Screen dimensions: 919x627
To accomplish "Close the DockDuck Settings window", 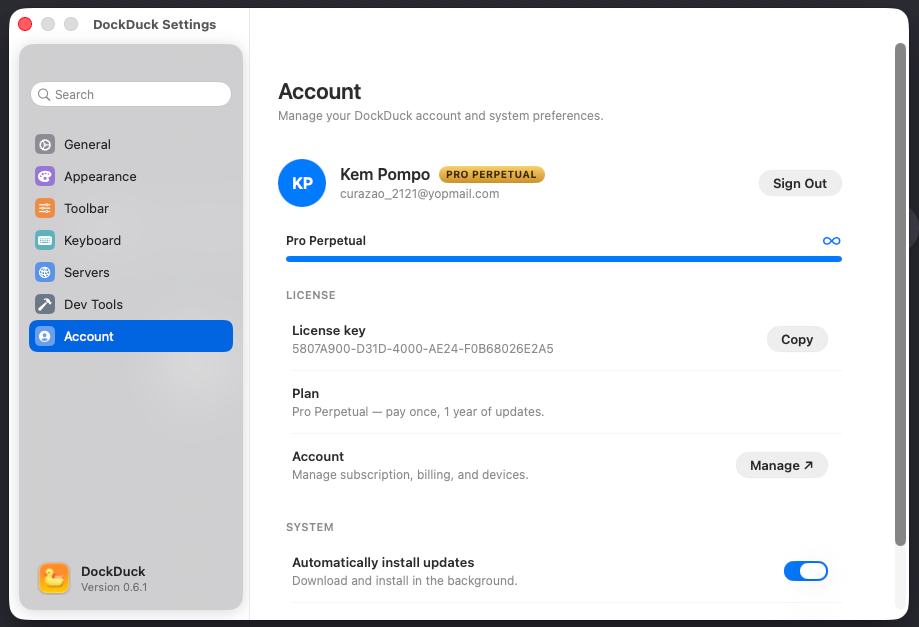I will [25, 24].
